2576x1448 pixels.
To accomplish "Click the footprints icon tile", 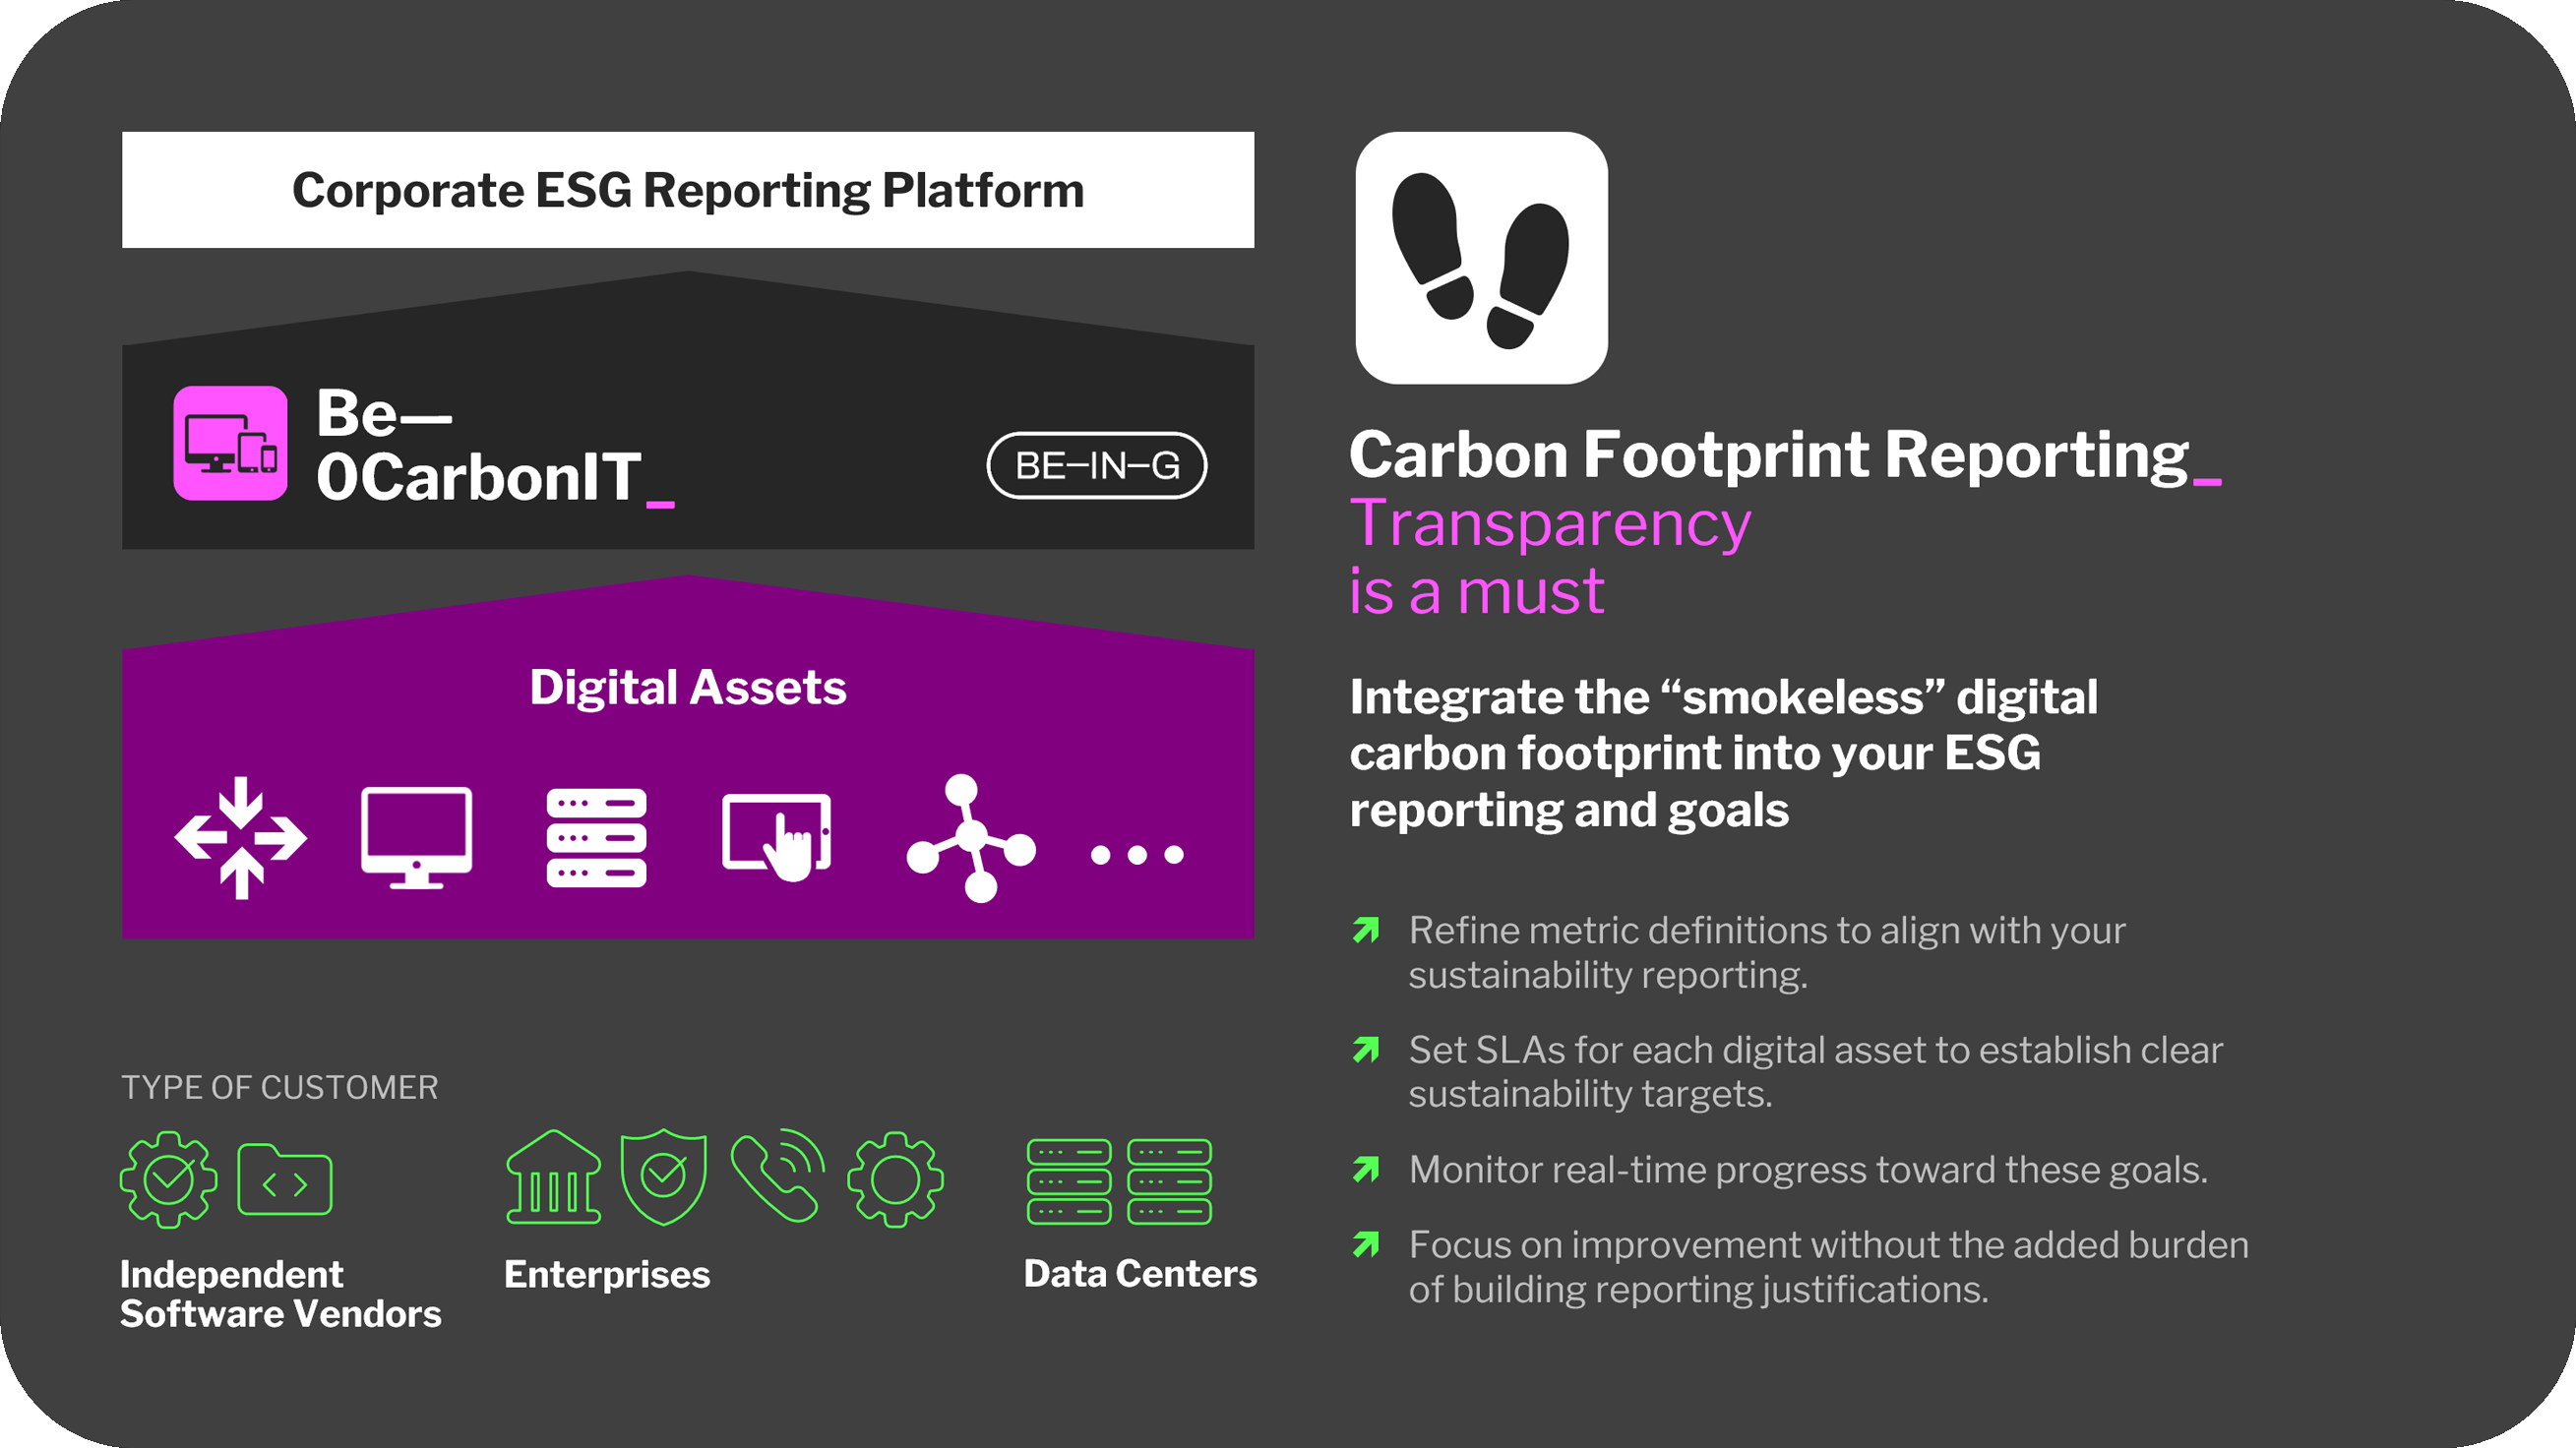I will tap(1481, 258).
